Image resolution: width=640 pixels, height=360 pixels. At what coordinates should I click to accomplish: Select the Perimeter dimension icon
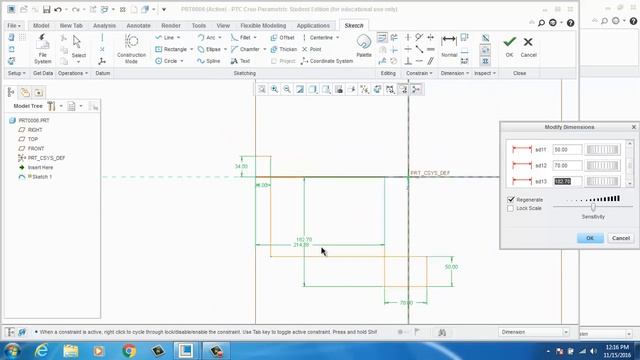pyautogui.click(x=464, y=38)
